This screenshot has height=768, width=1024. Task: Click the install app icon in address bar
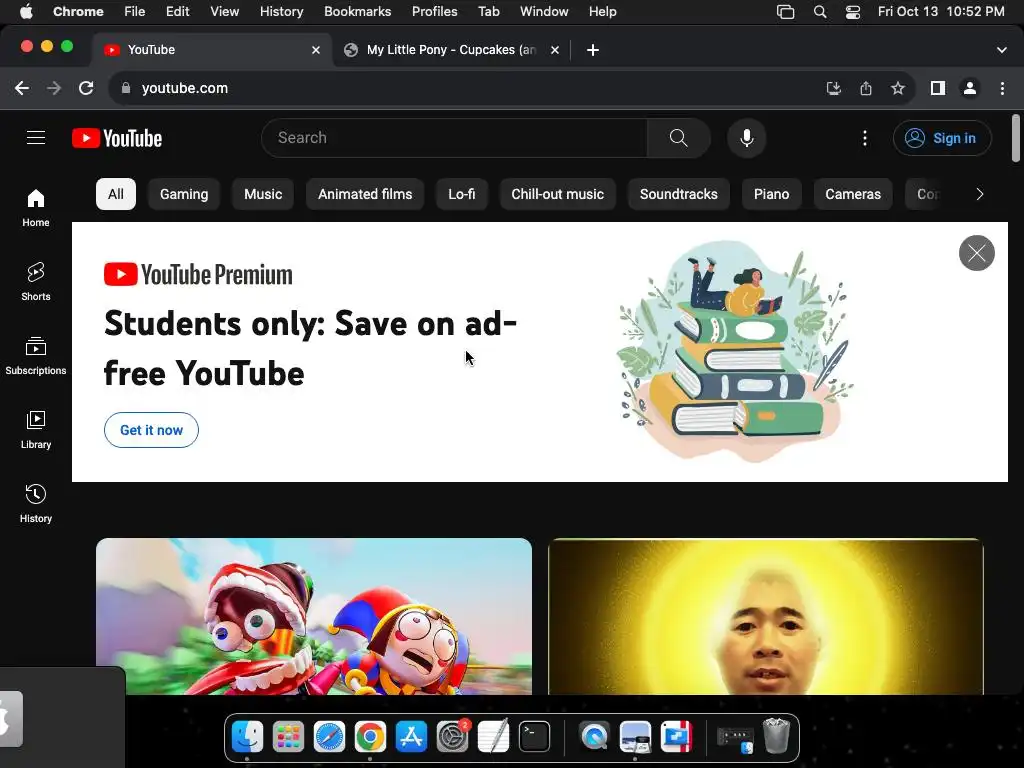point(833,88)
